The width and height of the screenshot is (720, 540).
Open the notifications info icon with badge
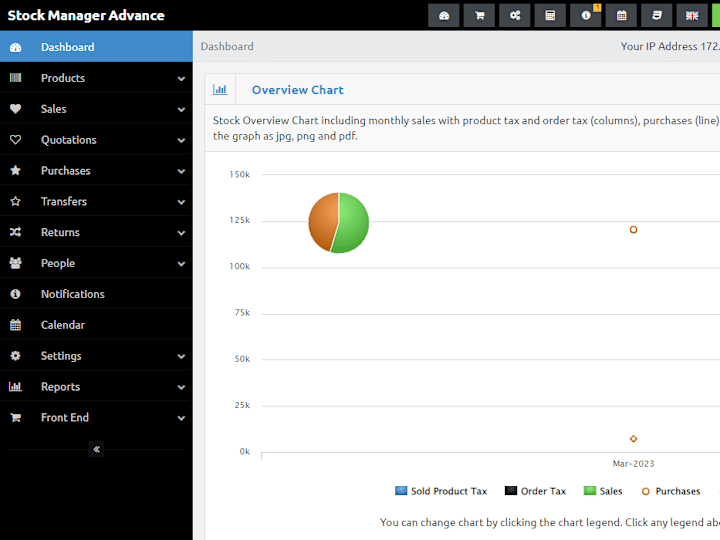[x=586, y=16]
